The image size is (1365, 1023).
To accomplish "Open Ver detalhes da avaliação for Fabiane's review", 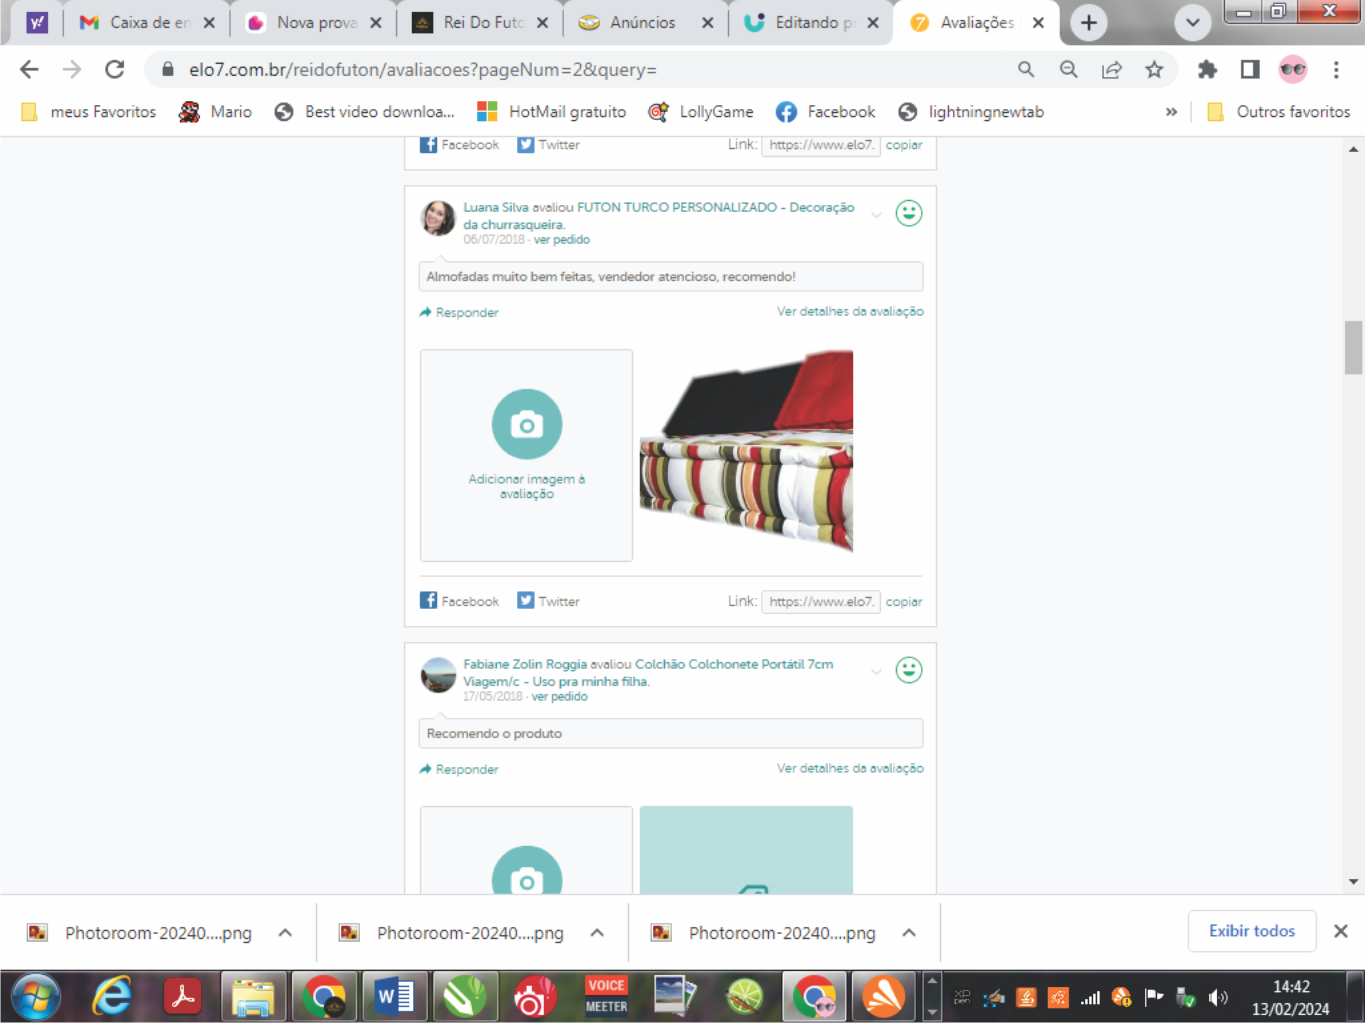I will pyautogui.click(x=850, y=769).
